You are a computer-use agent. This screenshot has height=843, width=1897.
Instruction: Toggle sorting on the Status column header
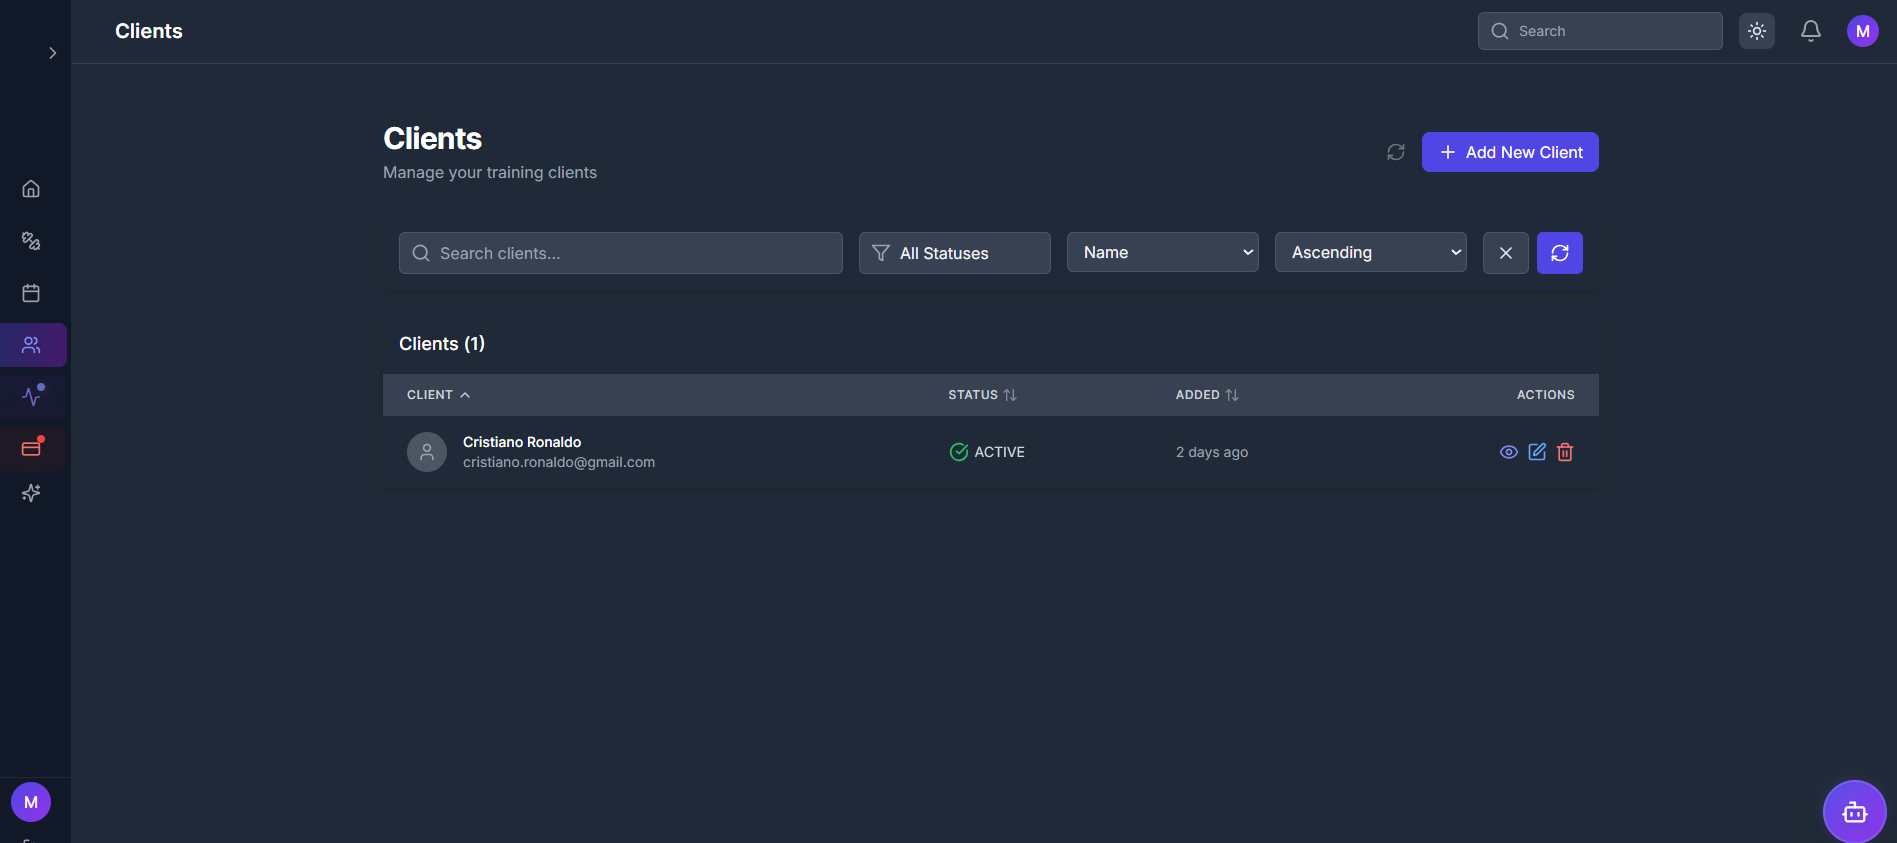(982, 395)
